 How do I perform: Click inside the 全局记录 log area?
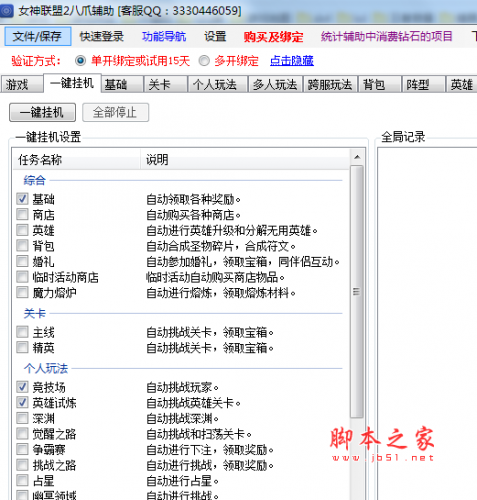(428, 323)
